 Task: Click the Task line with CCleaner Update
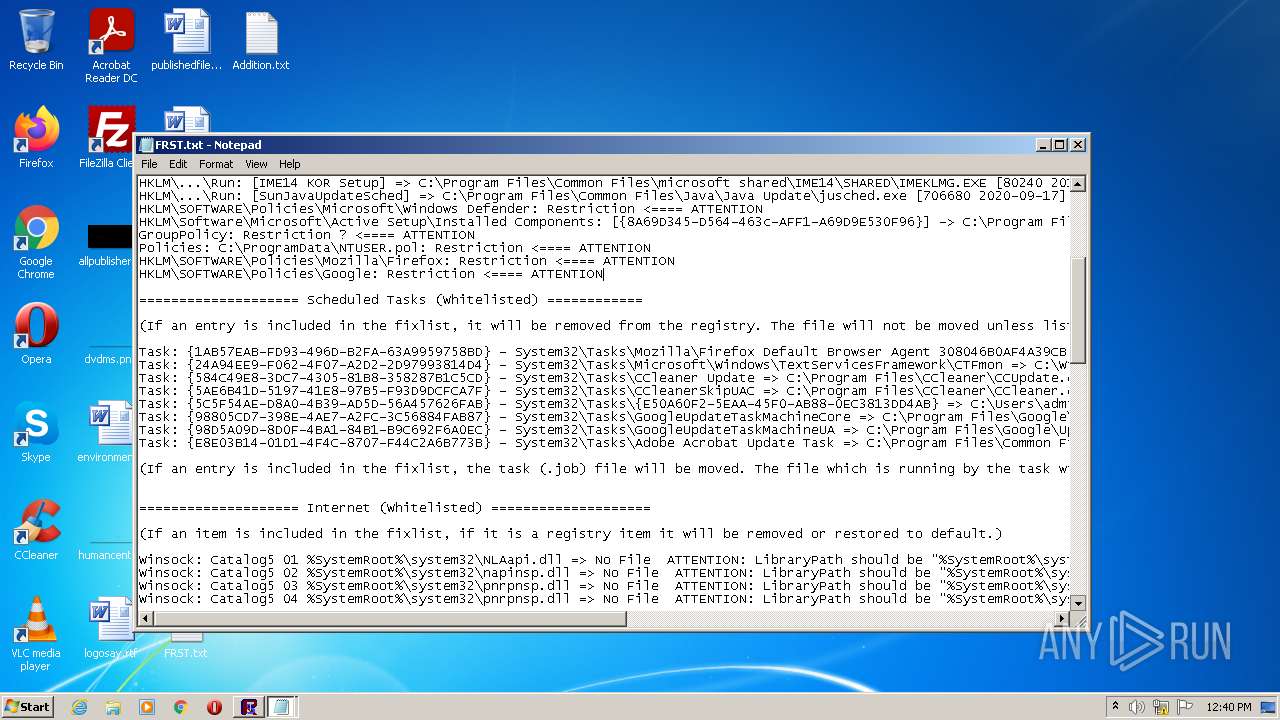pyautogui.click(x=604, y=378)
